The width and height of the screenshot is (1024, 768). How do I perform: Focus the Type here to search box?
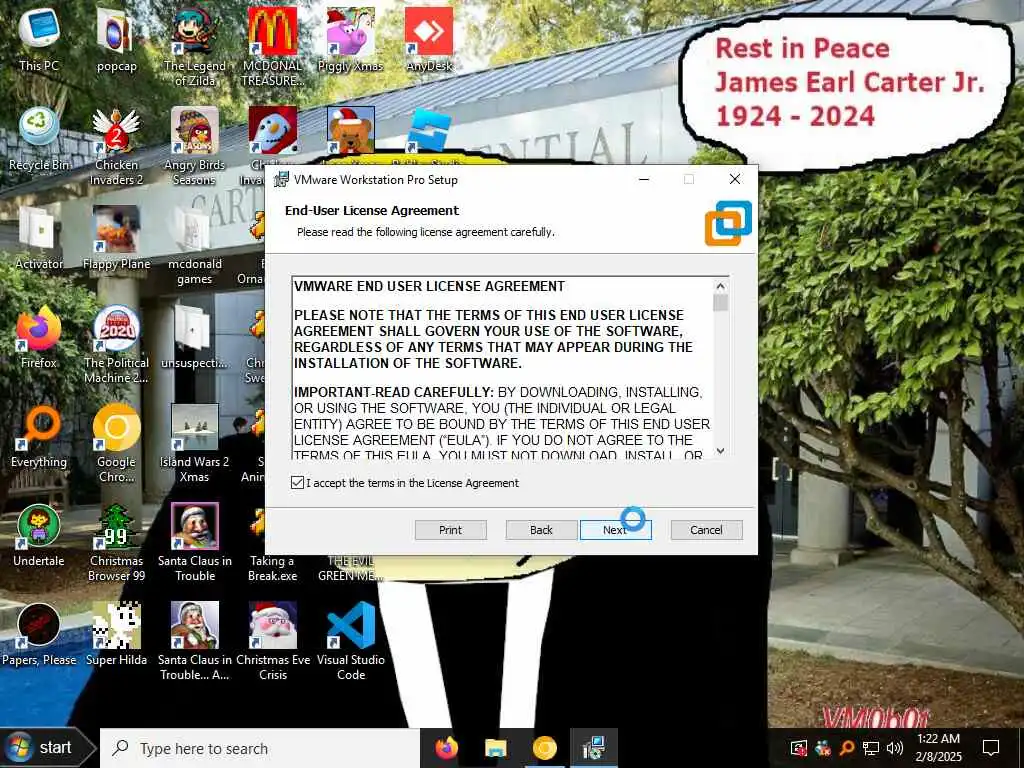260,748
